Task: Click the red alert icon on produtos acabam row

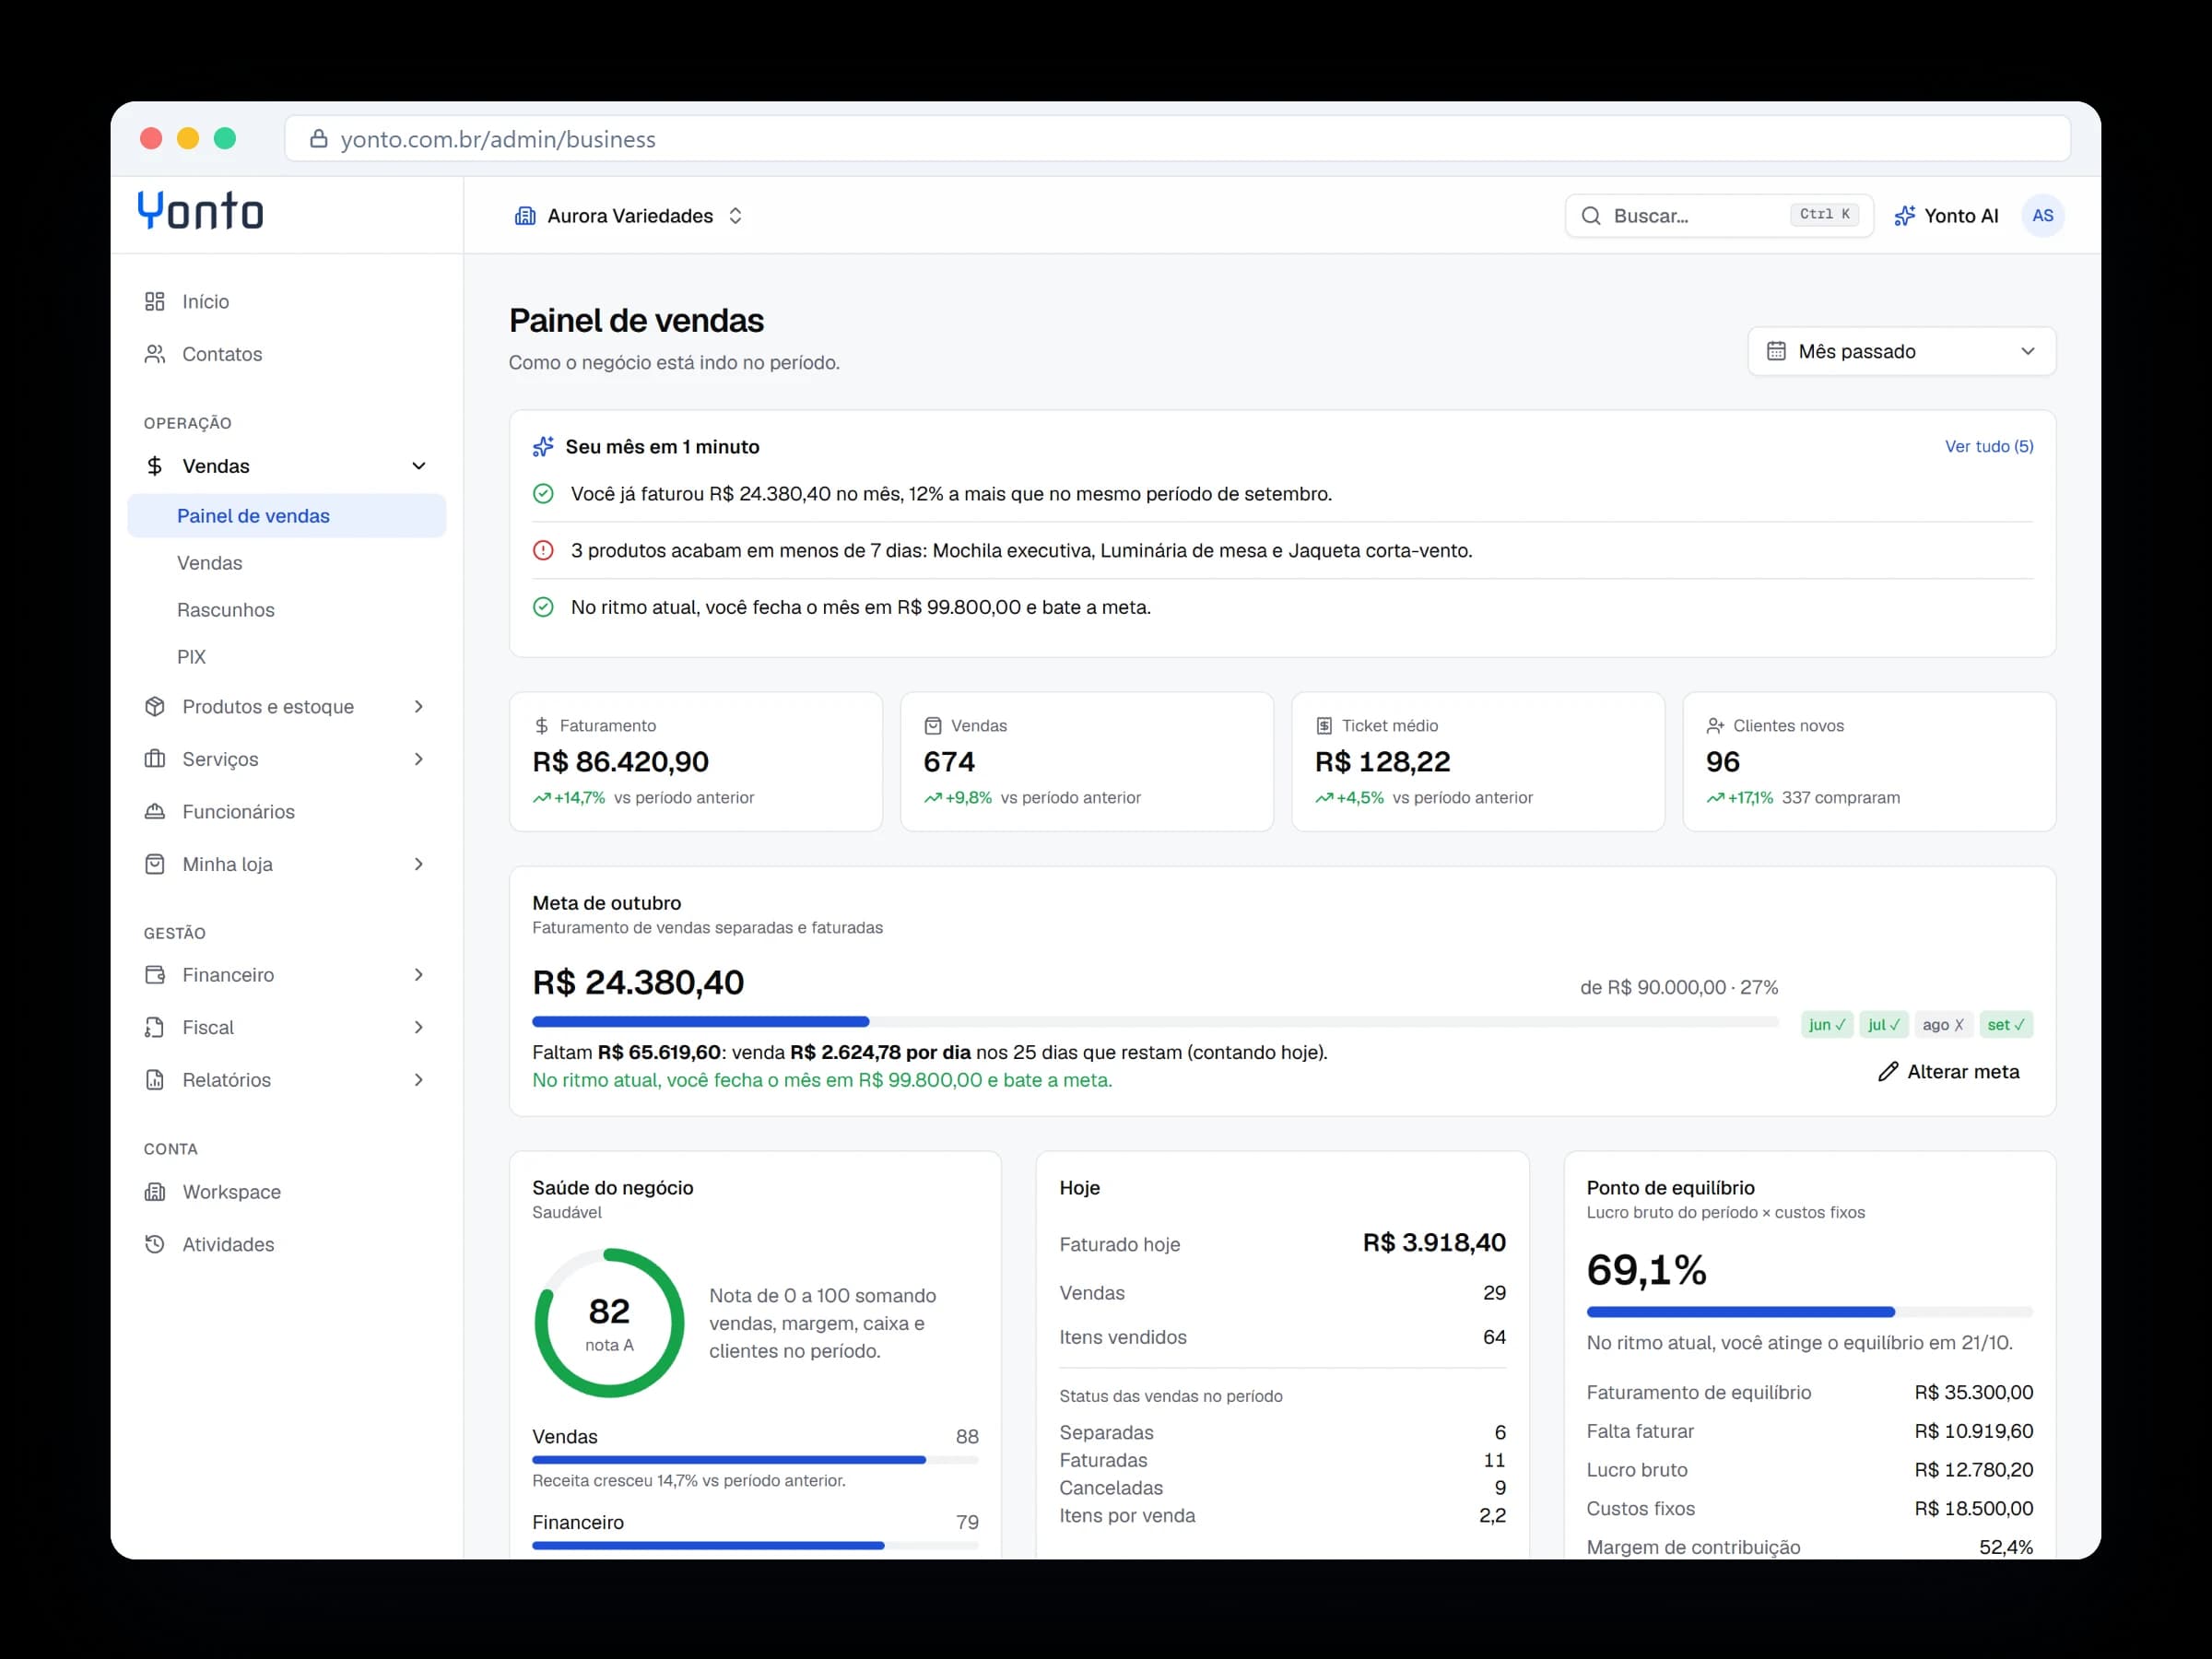Action: click(x=543, y=550)
